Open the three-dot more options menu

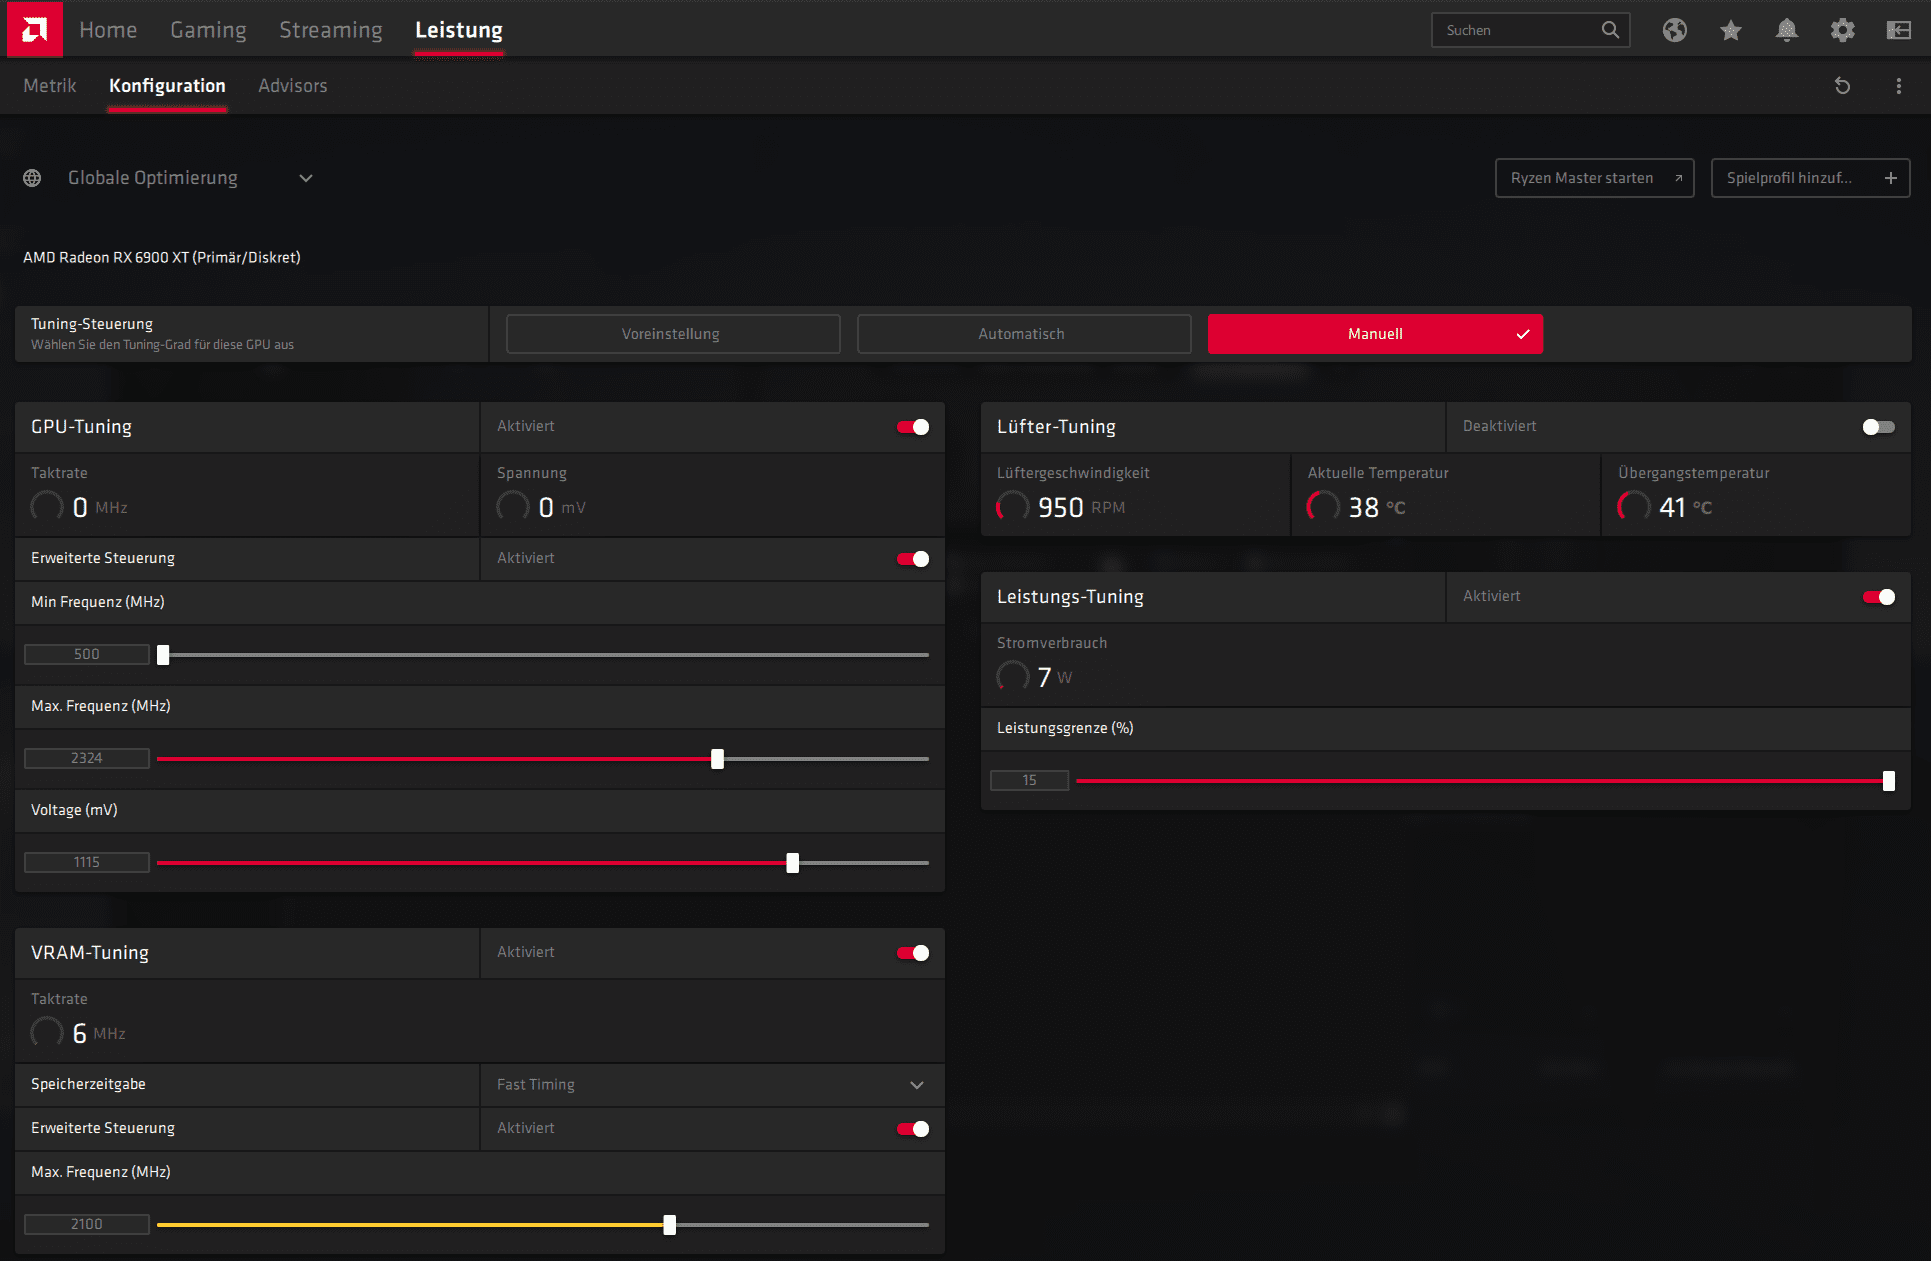click(1899, 86)
